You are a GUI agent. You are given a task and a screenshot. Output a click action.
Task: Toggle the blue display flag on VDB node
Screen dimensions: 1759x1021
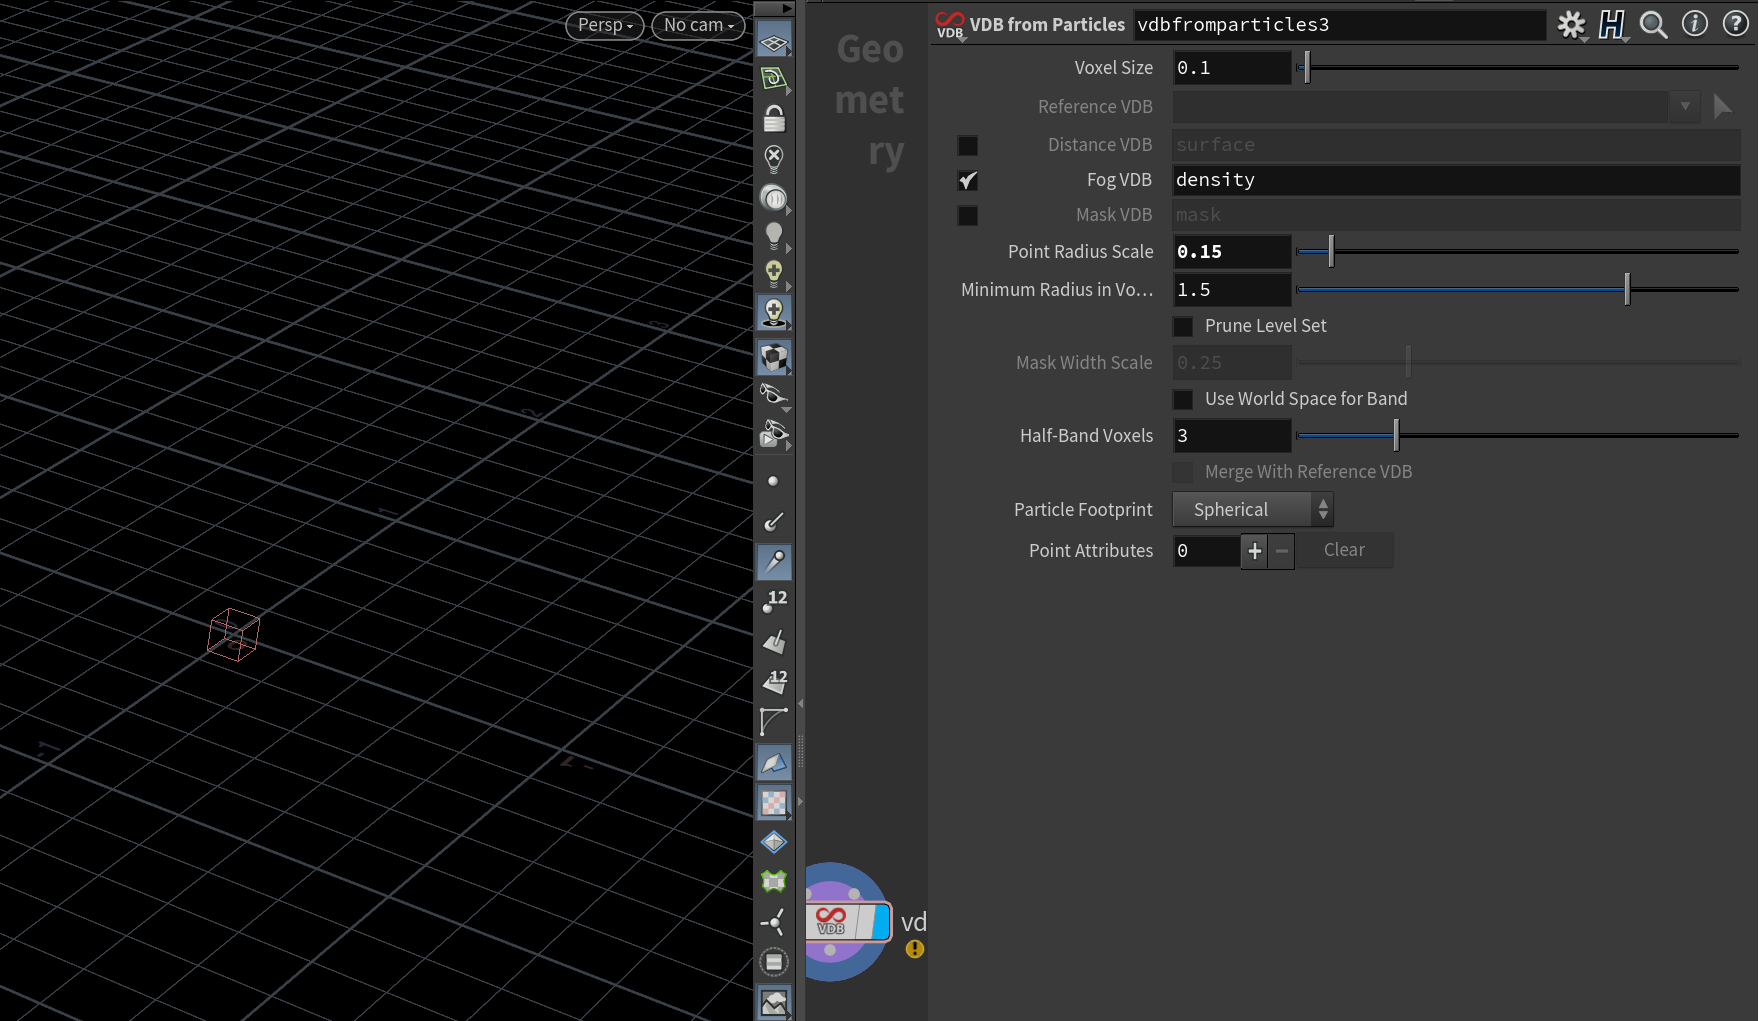[880, 922]
